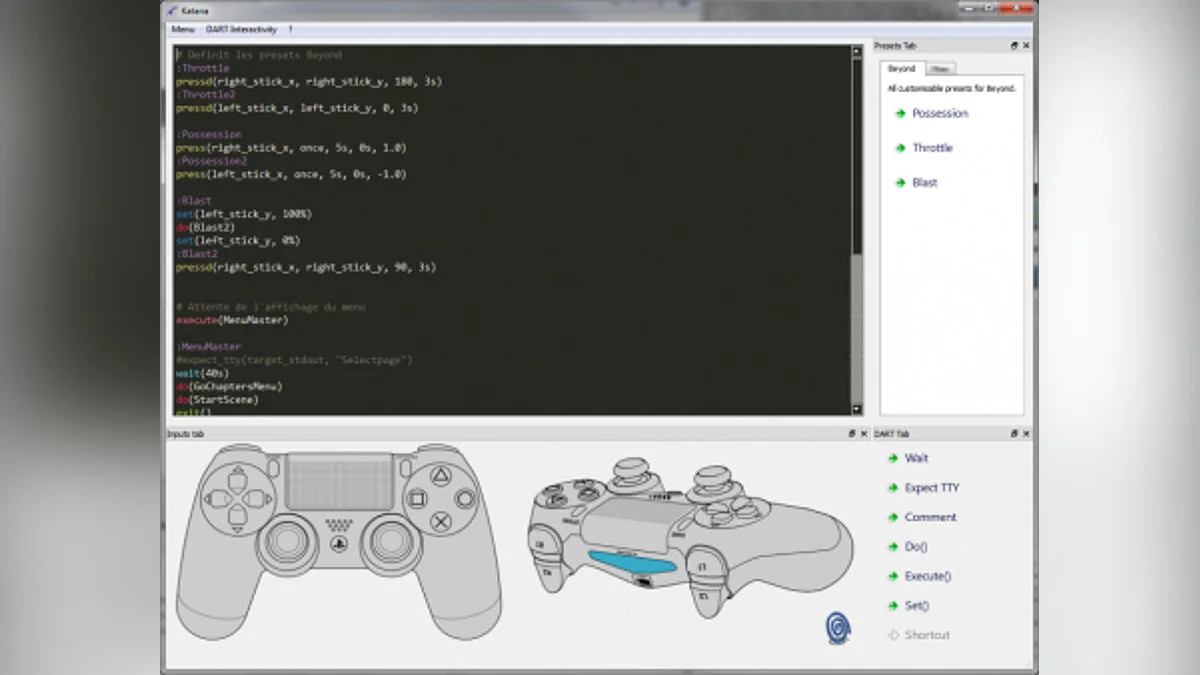Click the touchpad on the front-view controller
Screen dimensions: 1200x675
click(339, 481)
